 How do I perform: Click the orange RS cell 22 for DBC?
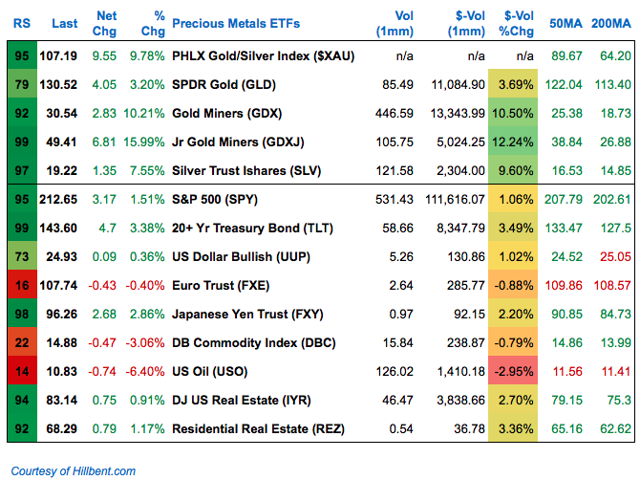22,342
